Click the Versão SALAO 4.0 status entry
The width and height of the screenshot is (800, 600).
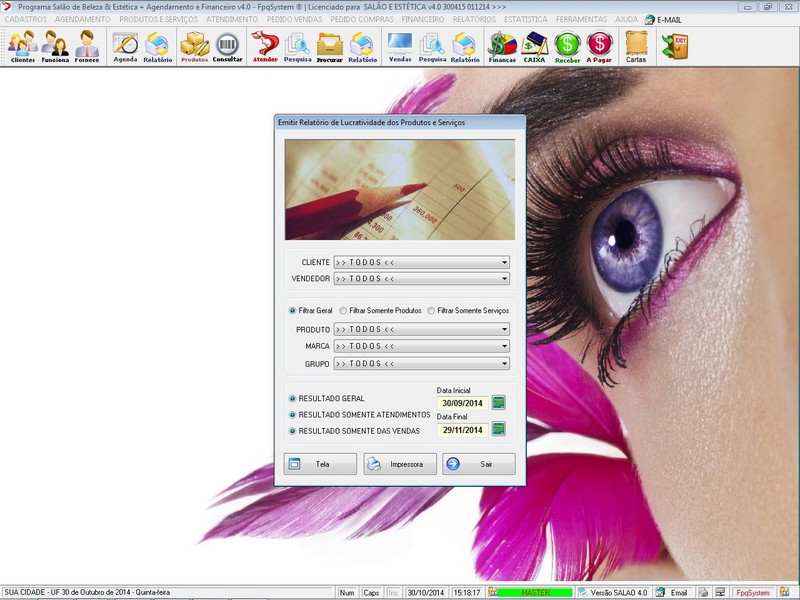(x=613, y=592)
